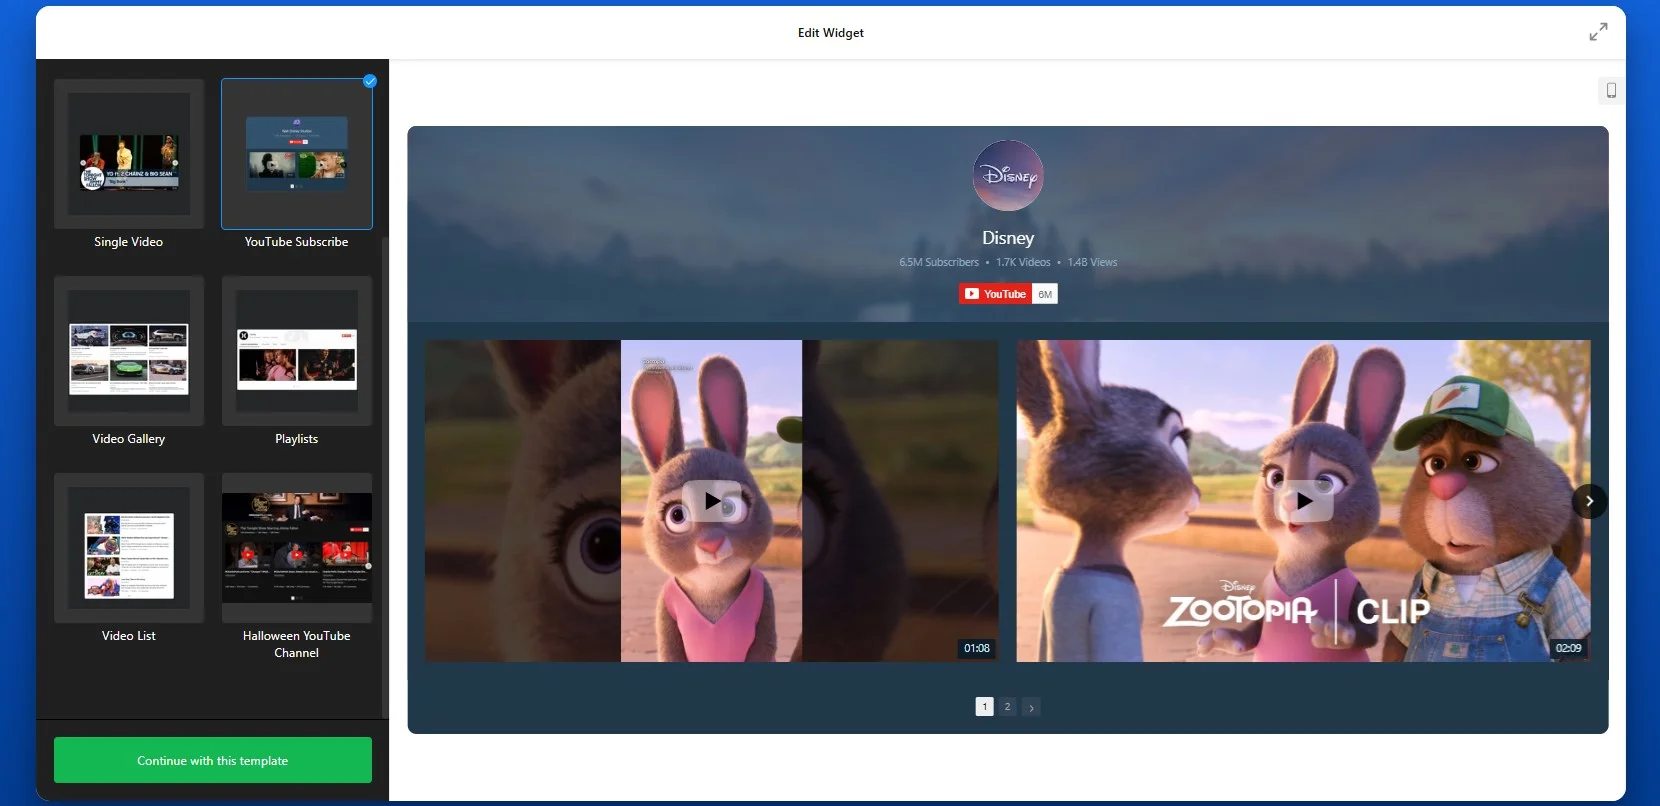Pick the Video Gallery template
1660x806 pixels.
129,352
